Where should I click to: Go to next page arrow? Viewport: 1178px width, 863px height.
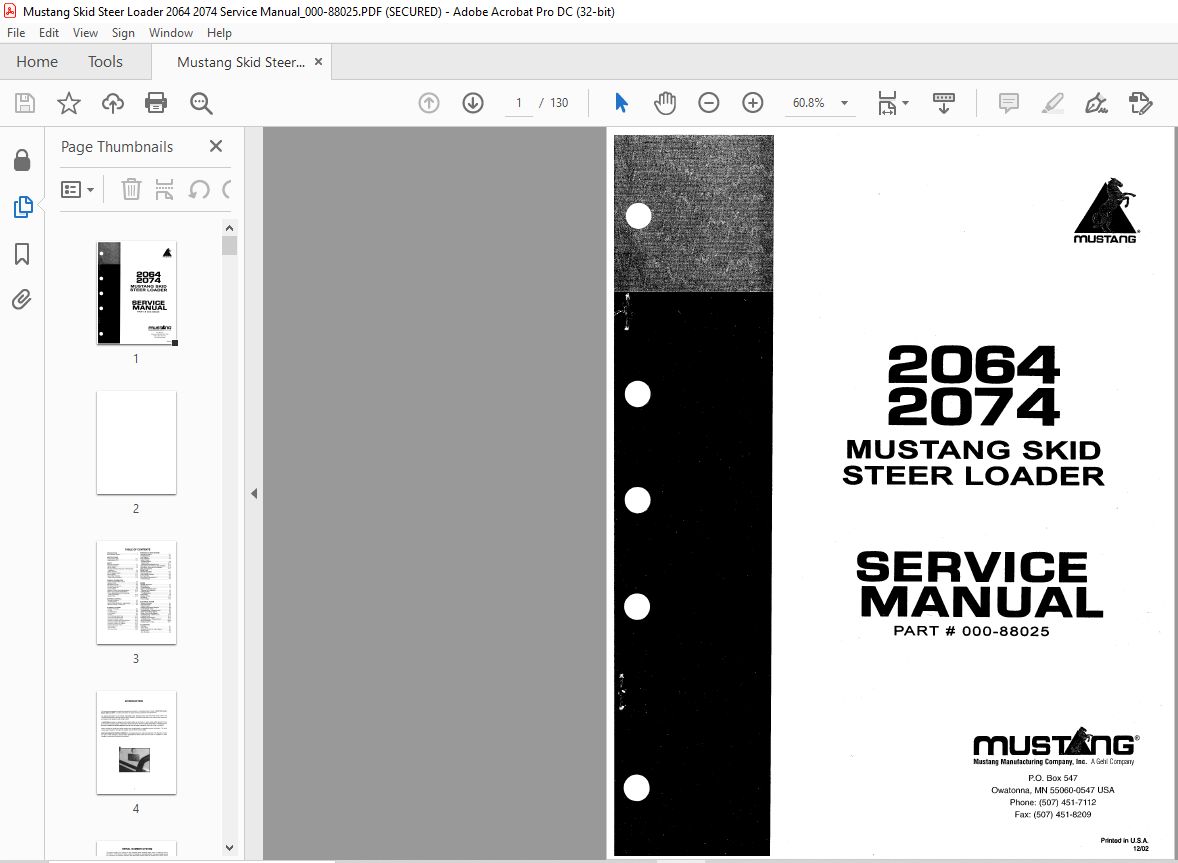(x=473, y=103)
